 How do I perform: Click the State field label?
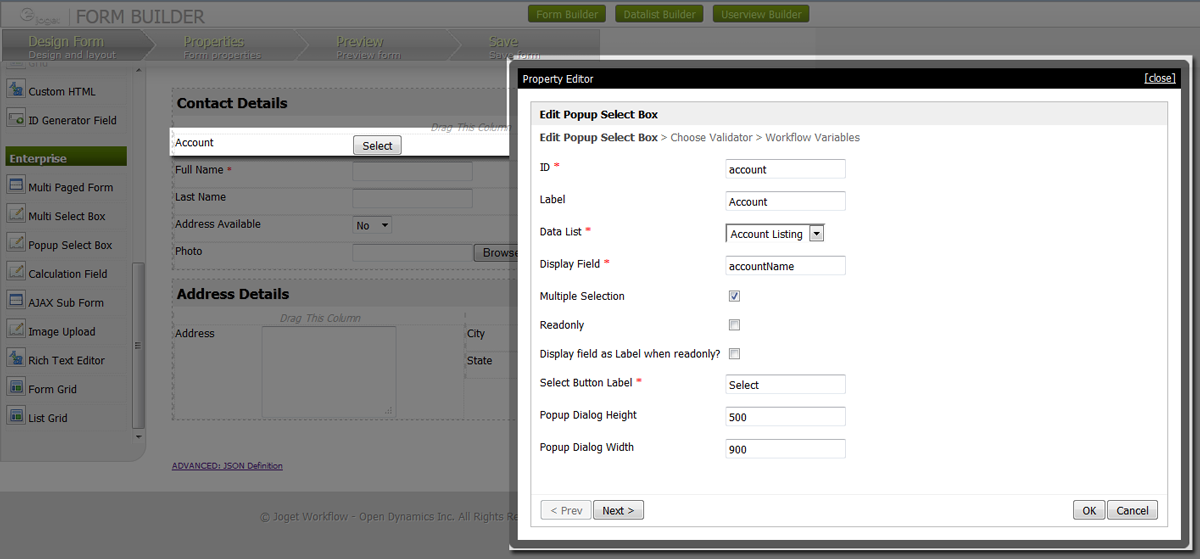[x=479, y=360]
